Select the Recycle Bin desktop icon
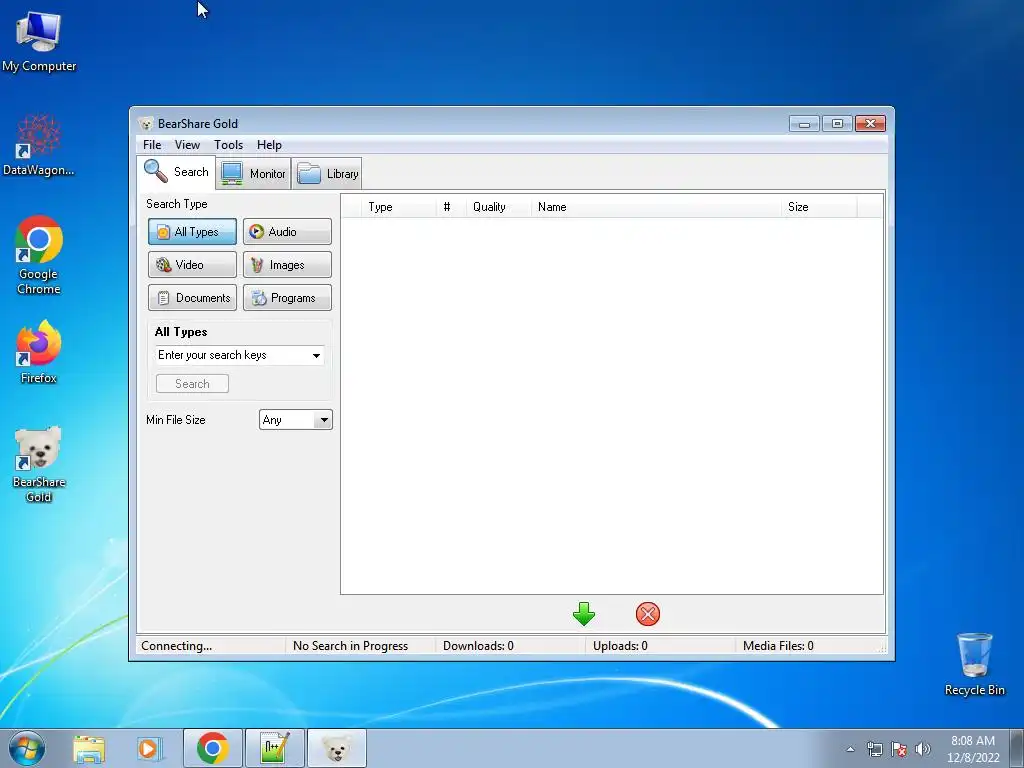The height and width of the screenshot is (768, 1024). coord(974,664)
